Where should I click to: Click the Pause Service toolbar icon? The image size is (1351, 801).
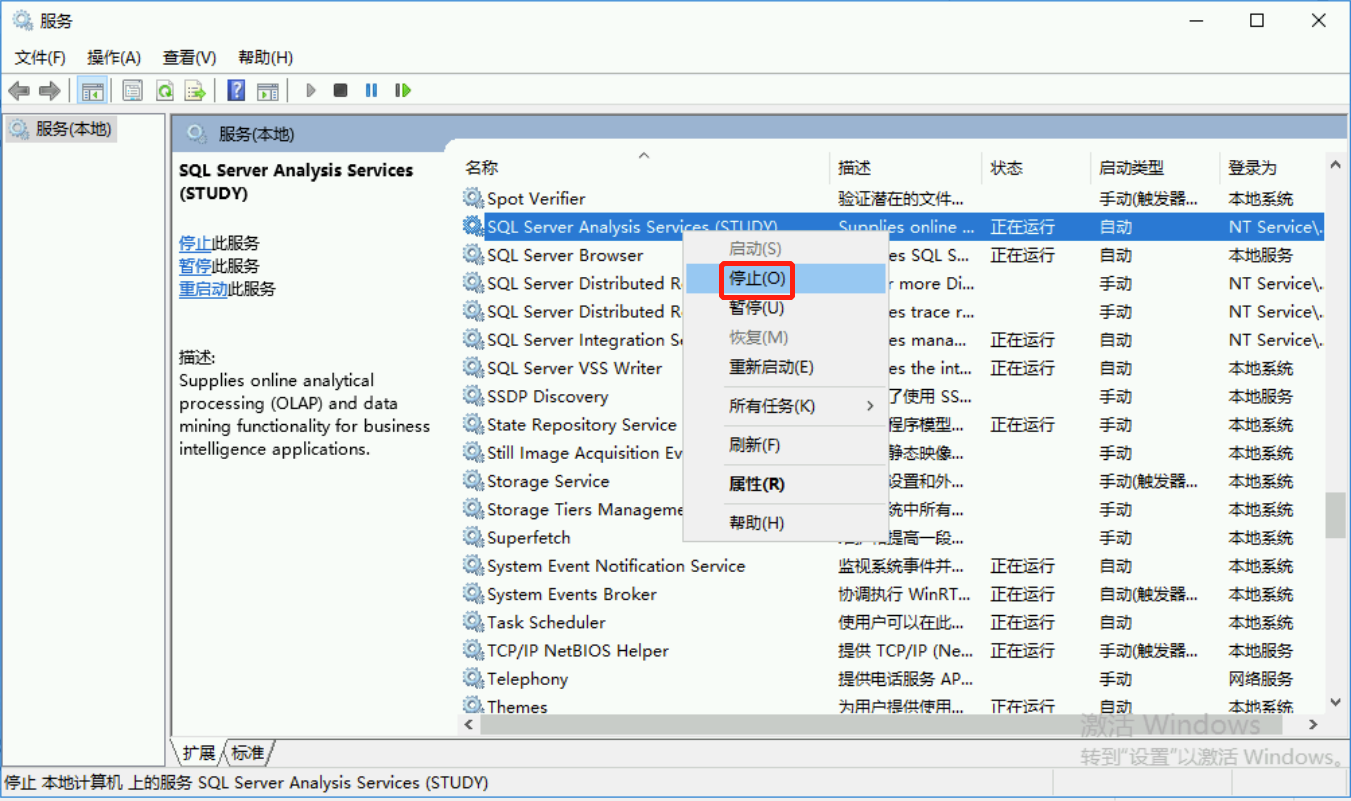click(371, 91)
